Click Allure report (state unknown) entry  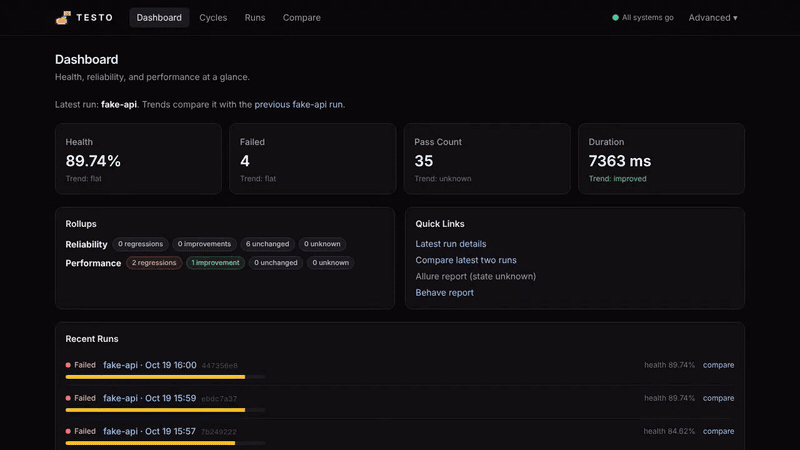(x=476, y=277)
